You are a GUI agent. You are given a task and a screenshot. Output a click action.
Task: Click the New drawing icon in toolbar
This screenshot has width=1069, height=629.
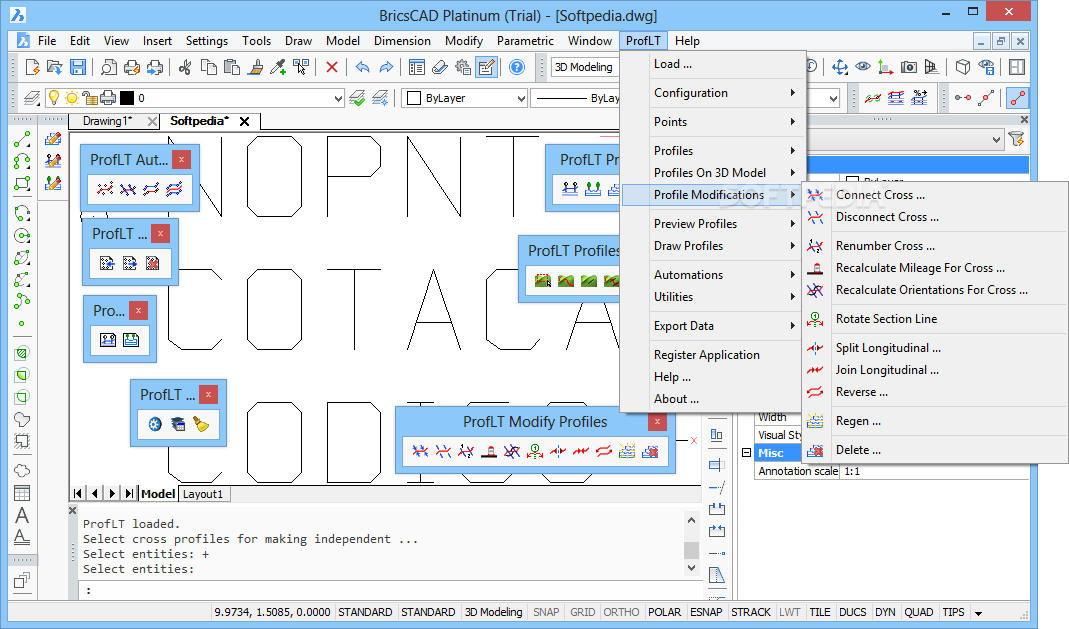pyautogui.click(x=32, y=67)
